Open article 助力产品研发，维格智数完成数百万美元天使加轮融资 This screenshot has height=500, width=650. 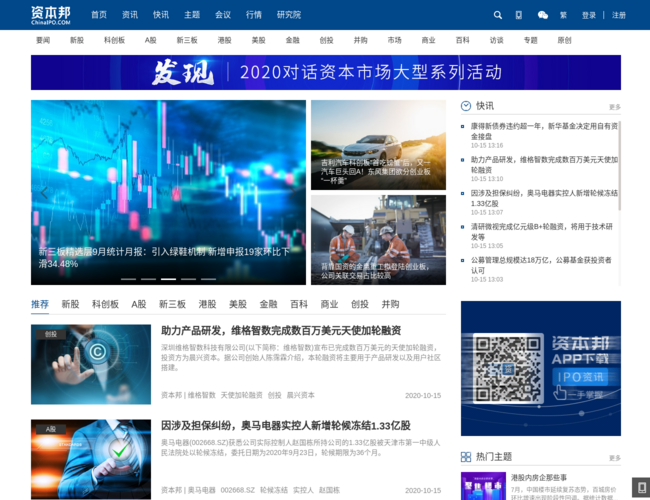tap(281, 330)
